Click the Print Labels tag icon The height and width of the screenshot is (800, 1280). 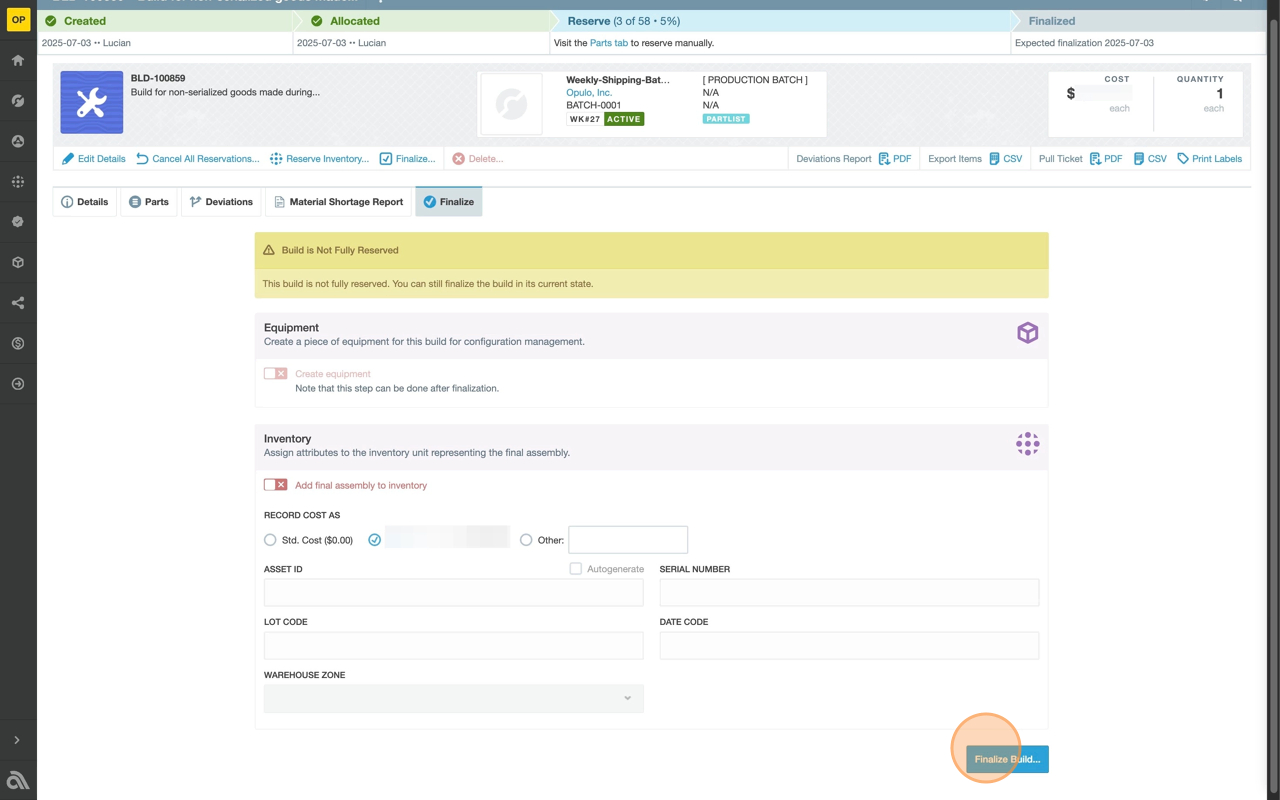1183,159
